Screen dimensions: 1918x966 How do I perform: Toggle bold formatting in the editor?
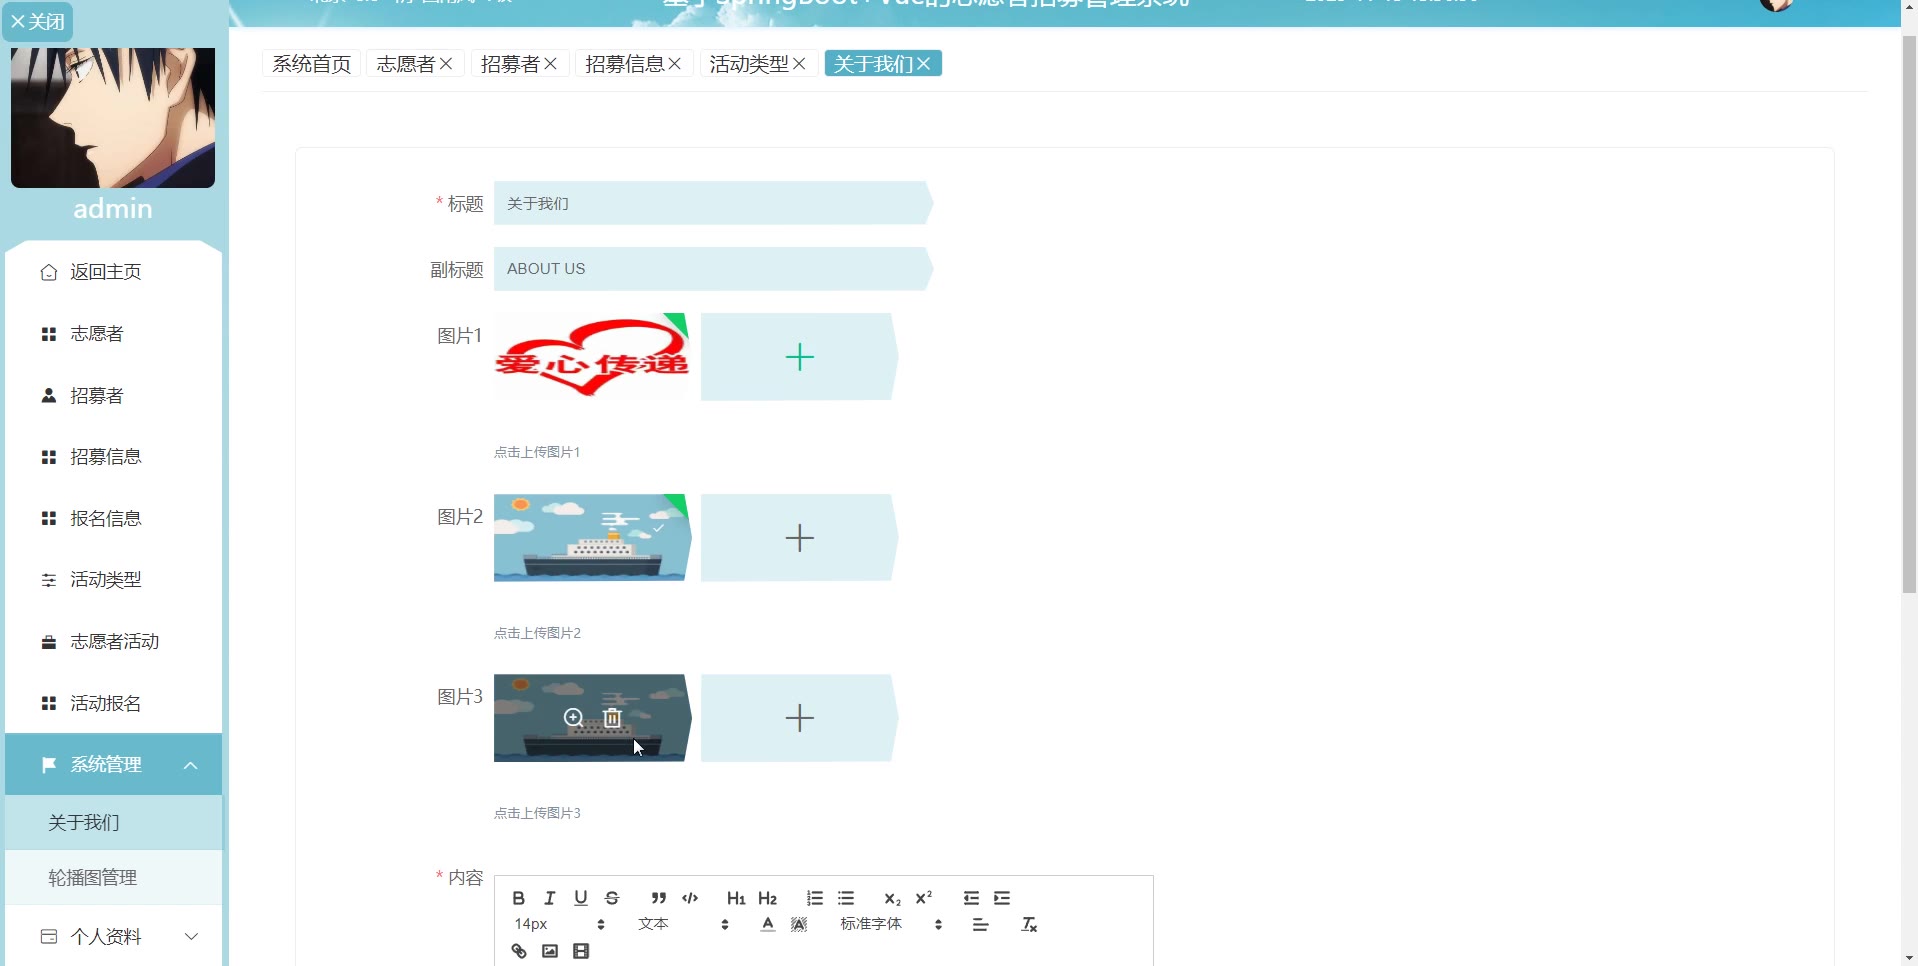point(518,898)
